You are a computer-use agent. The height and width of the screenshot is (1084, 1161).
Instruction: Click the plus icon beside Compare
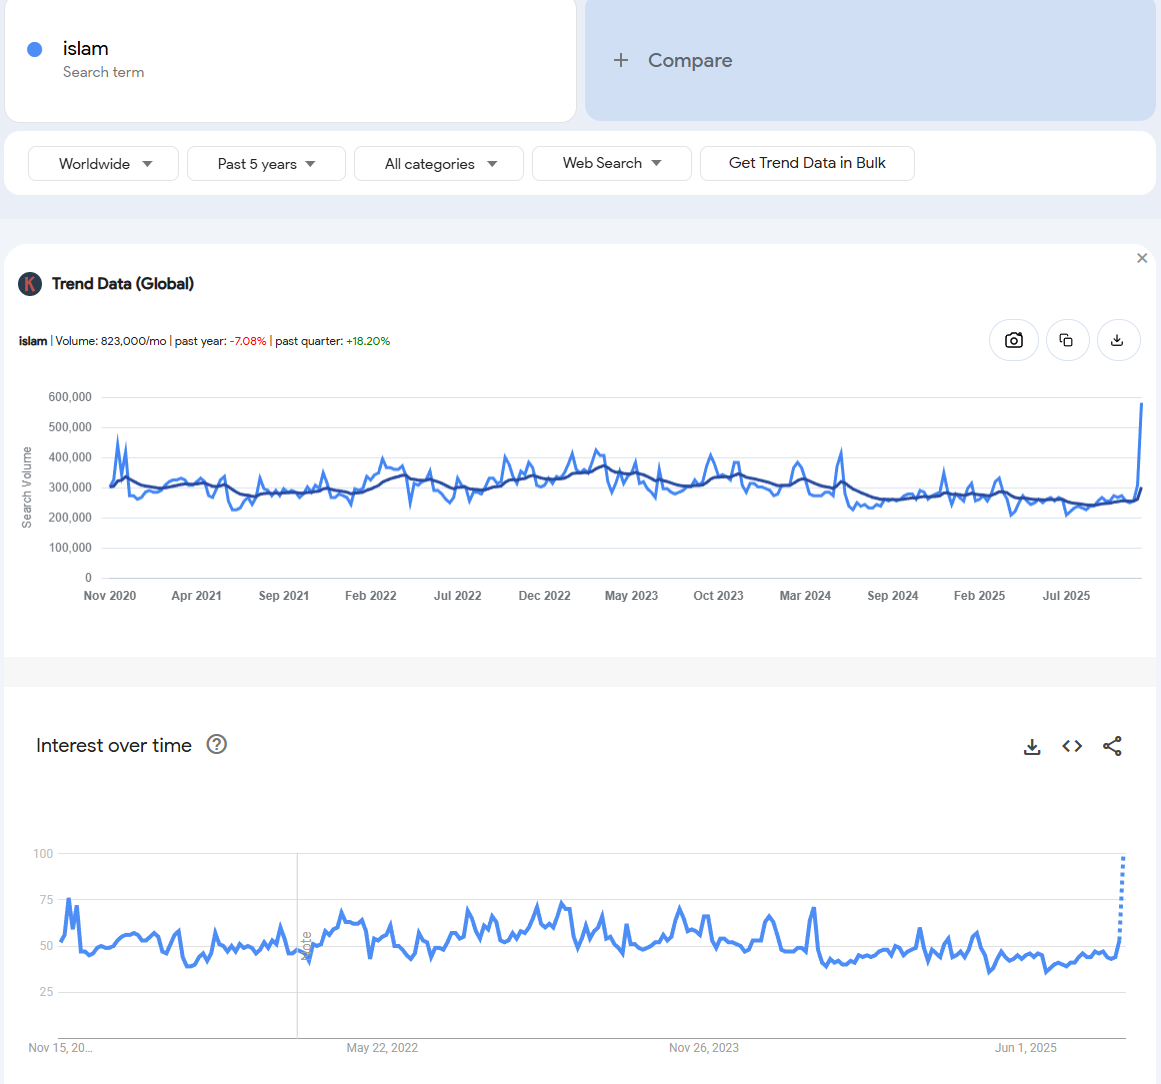tap(621, 60)
